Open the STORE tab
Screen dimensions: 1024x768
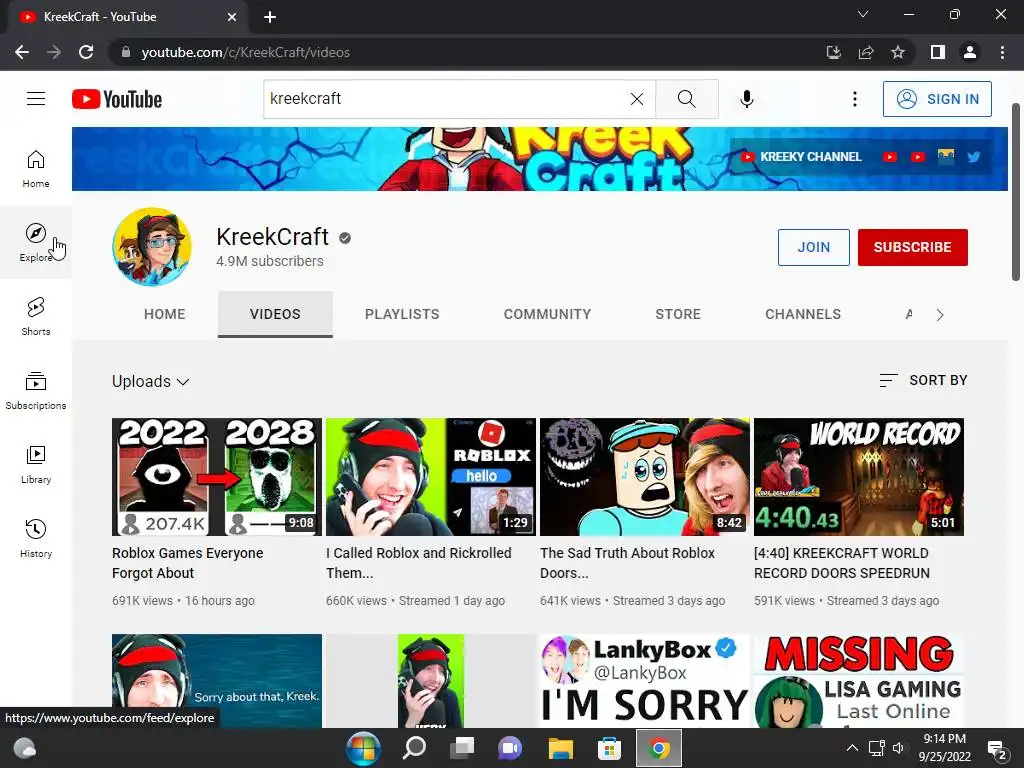678,314
